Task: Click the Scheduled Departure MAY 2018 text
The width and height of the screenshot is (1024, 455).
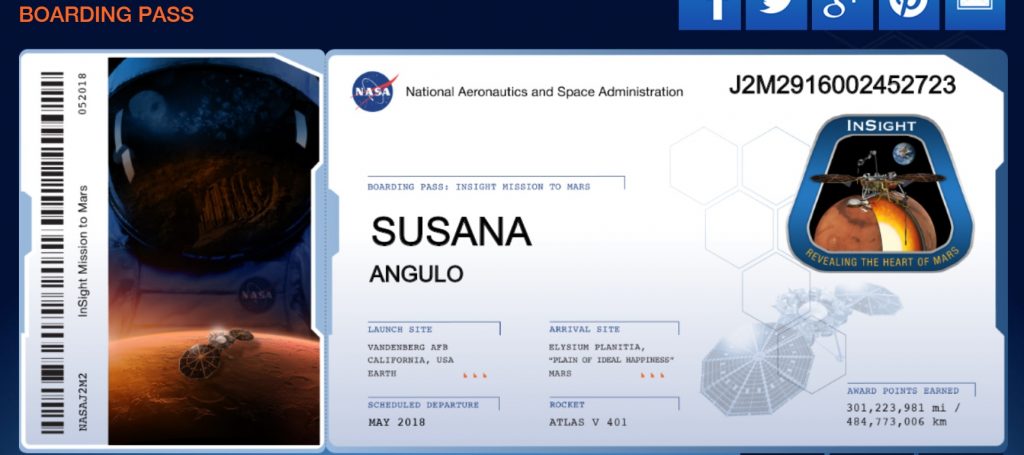Action: [397, 422]
